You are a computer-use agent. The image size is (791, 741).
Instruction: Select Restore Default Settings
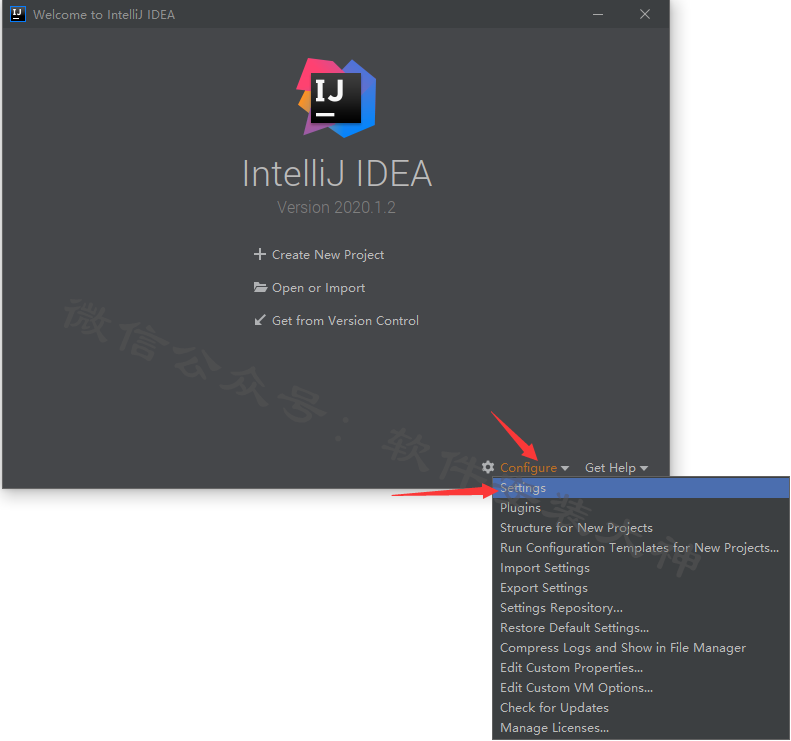pyautogui.click(x=641, y=628)
